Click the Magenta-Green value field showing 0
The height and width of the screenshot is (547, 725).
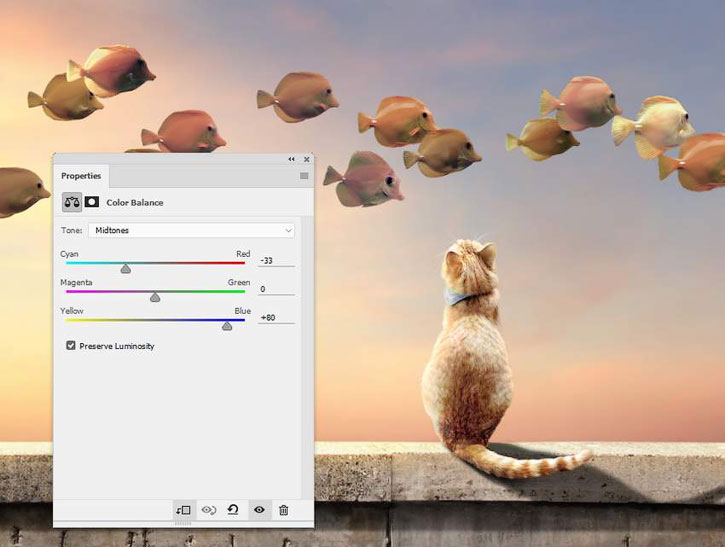coord(276,289)
